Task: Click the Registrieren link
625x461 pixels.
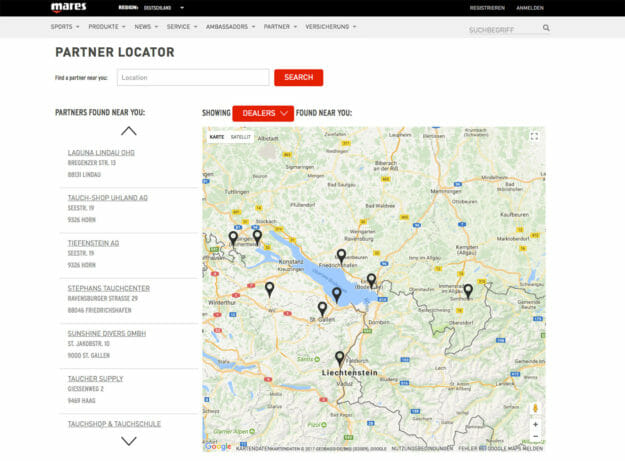Action: click(487, 7)
